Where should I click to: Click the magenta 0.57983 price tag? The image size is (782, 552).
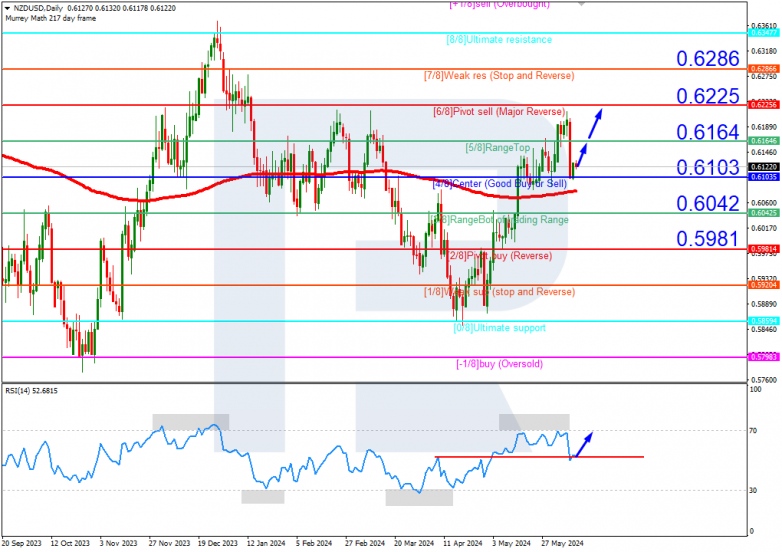[763, 357]
